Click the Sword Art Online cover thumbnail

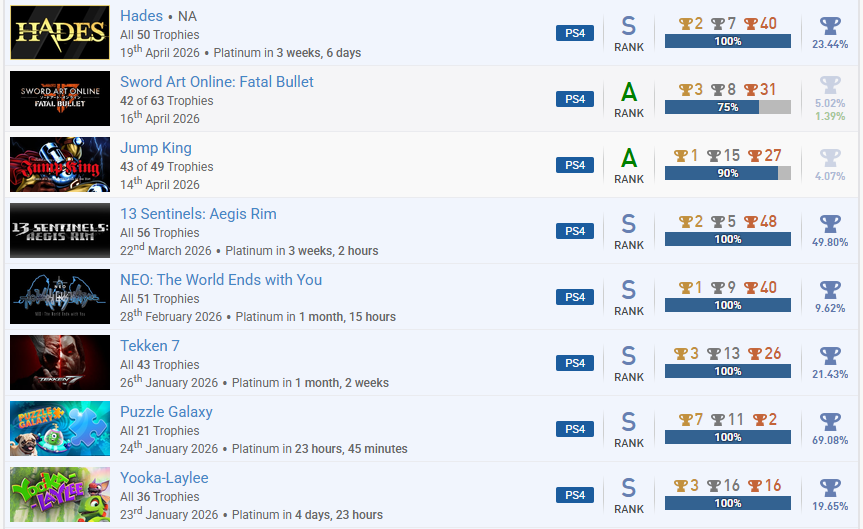pyautogui.click(x=60, y=99)
